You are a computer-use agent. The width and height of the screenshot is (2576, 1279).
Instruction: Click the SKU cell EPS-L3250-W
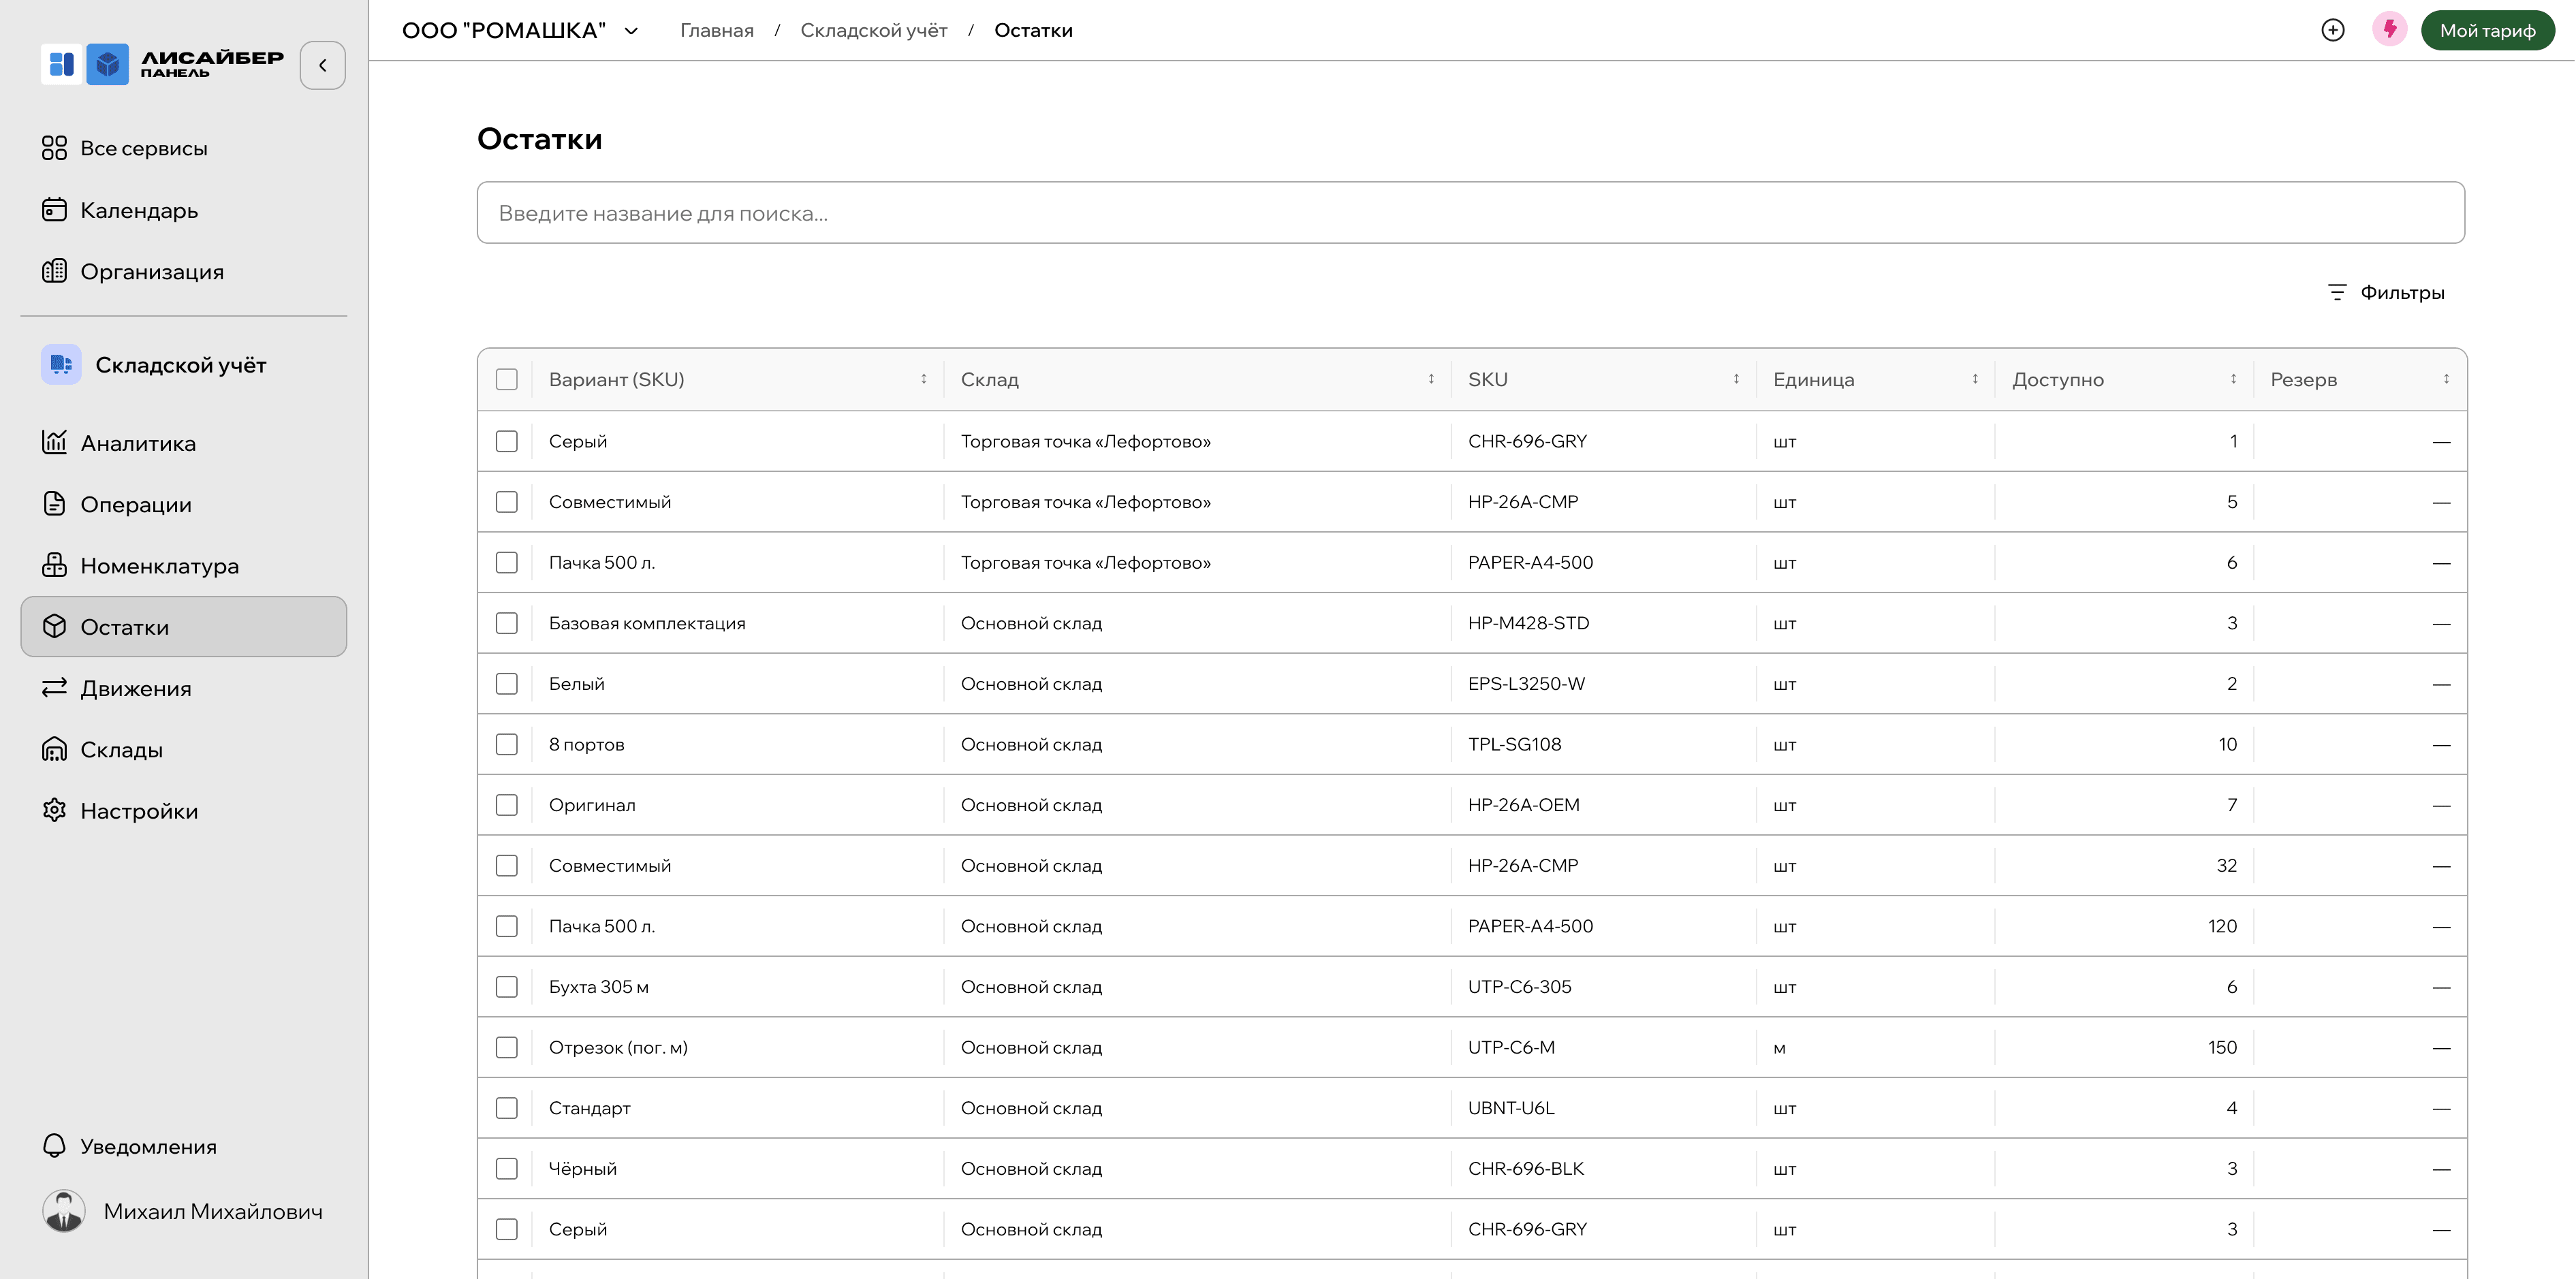pyautogui.click(x=1526, y=684)
